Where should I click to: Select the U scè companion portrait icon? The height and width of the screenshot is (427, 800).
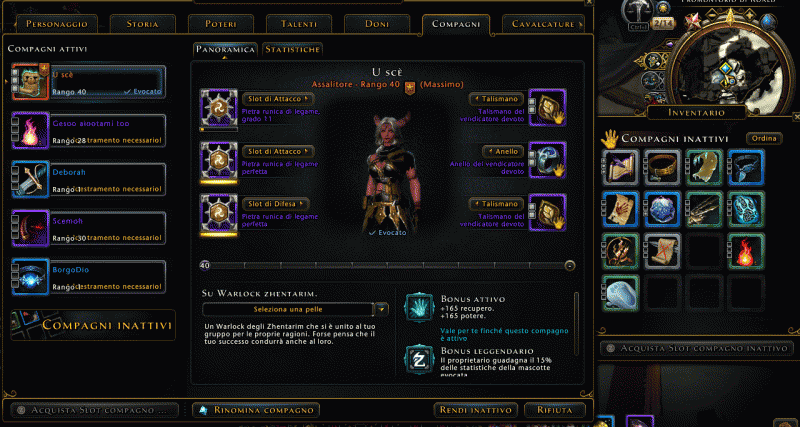(31, 81)
